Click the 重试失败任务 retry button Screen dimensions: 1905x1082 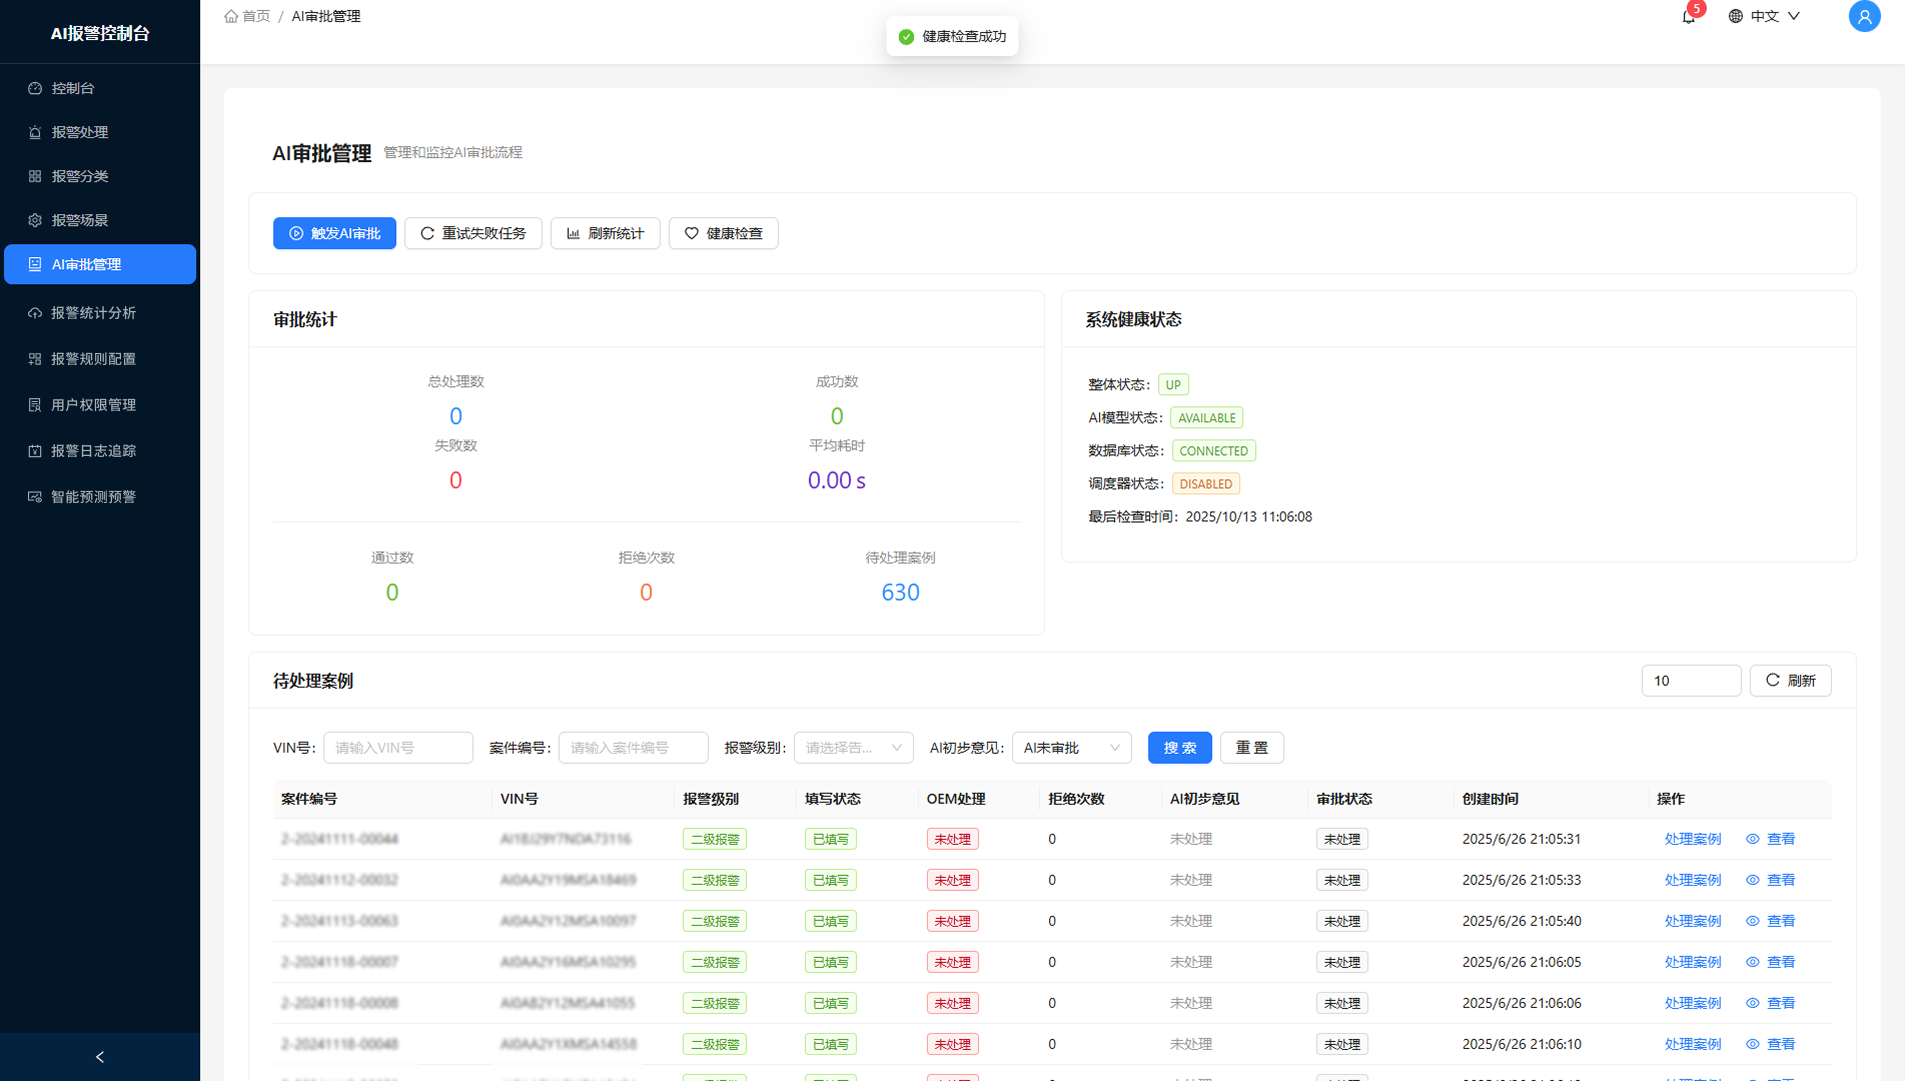coord(473,233)
